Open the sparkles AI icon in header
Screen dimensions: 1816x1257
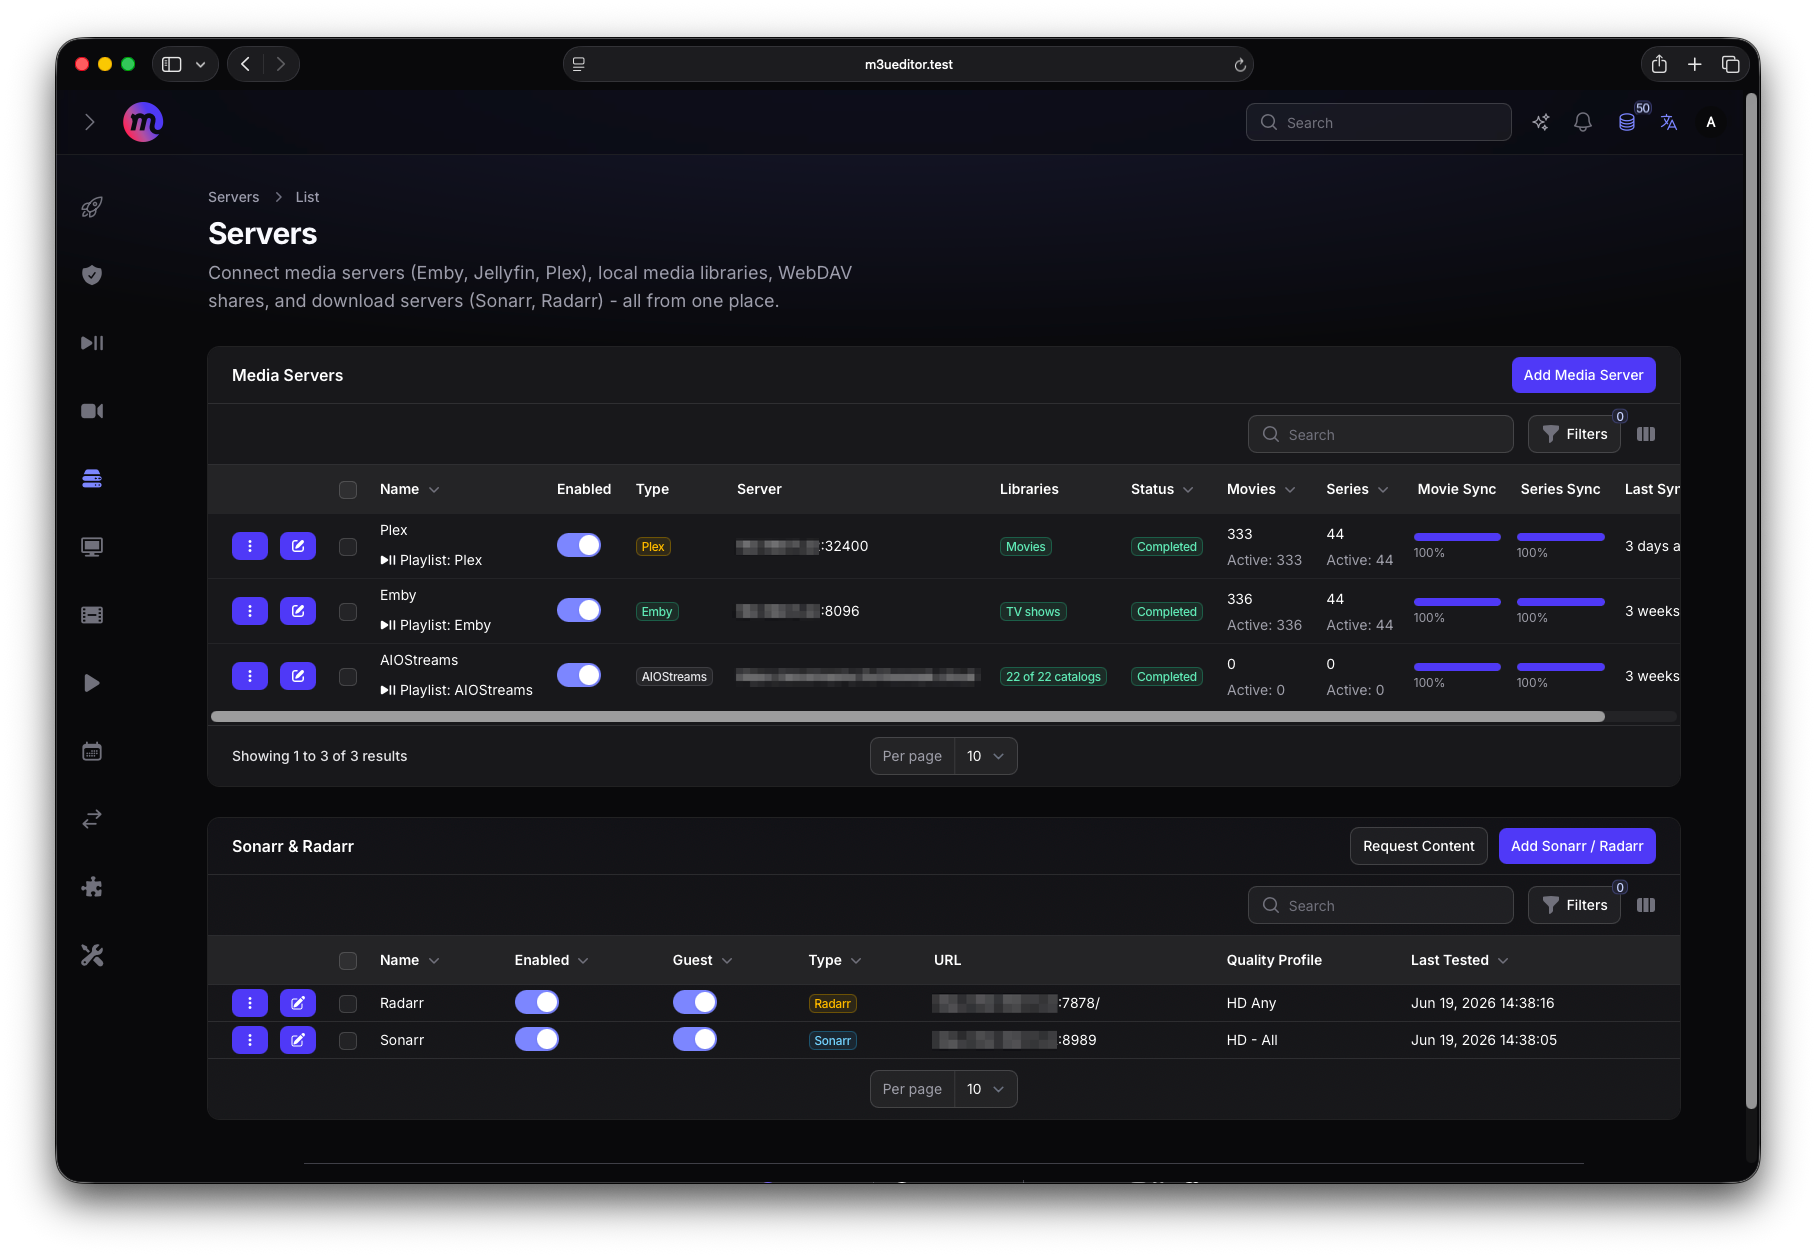pyautogui.click(x=1541, y=122)
